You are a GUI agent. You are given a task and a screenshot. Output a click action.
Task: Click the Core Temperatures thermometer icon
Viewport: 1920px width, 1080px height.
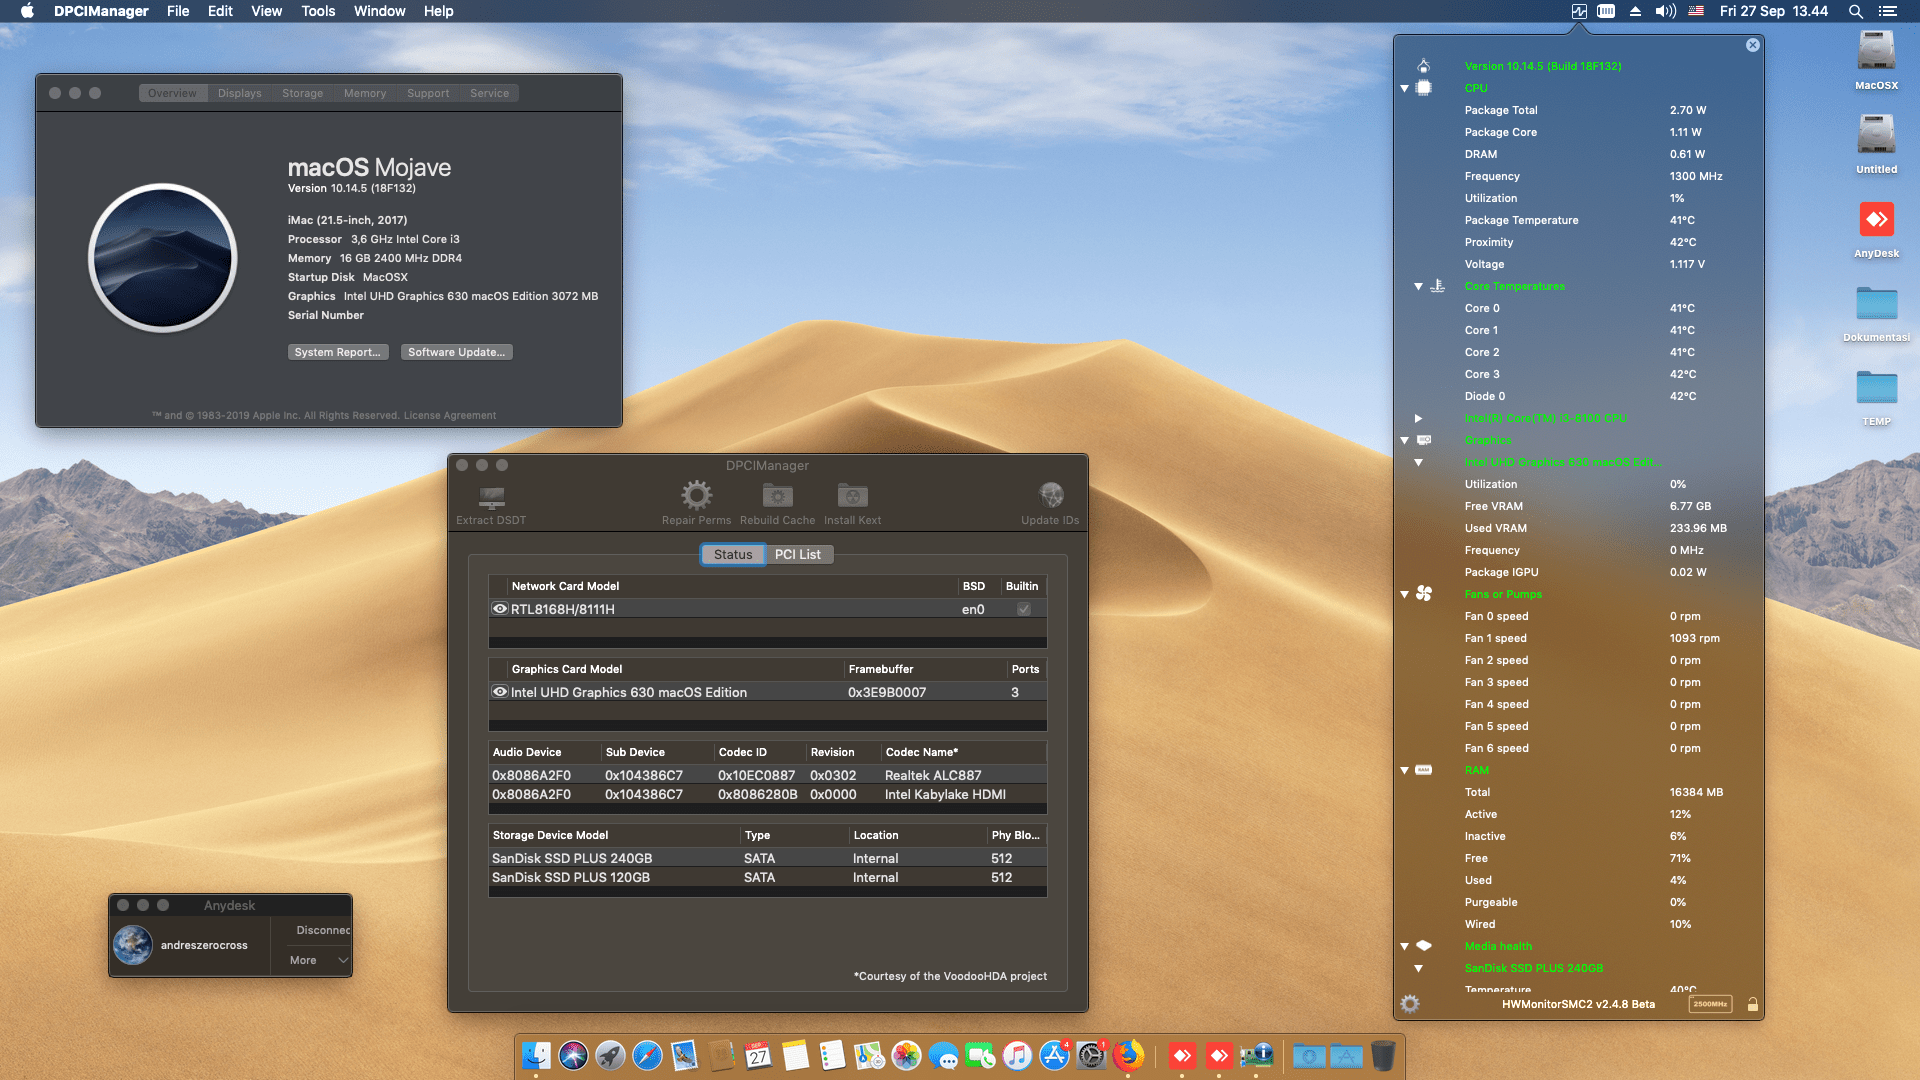point(1437,286)
